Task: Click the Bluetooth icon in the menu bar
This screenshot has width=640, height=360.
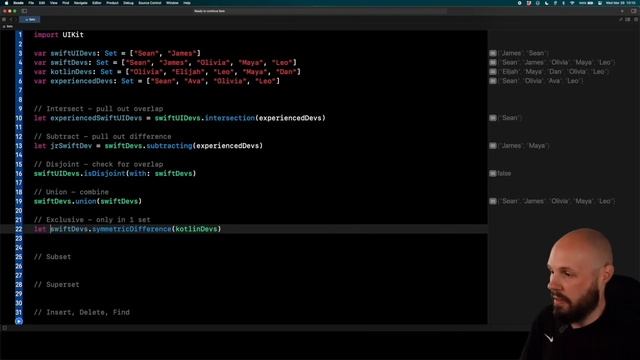Action: pyautogui.click(x=563, y=3)
